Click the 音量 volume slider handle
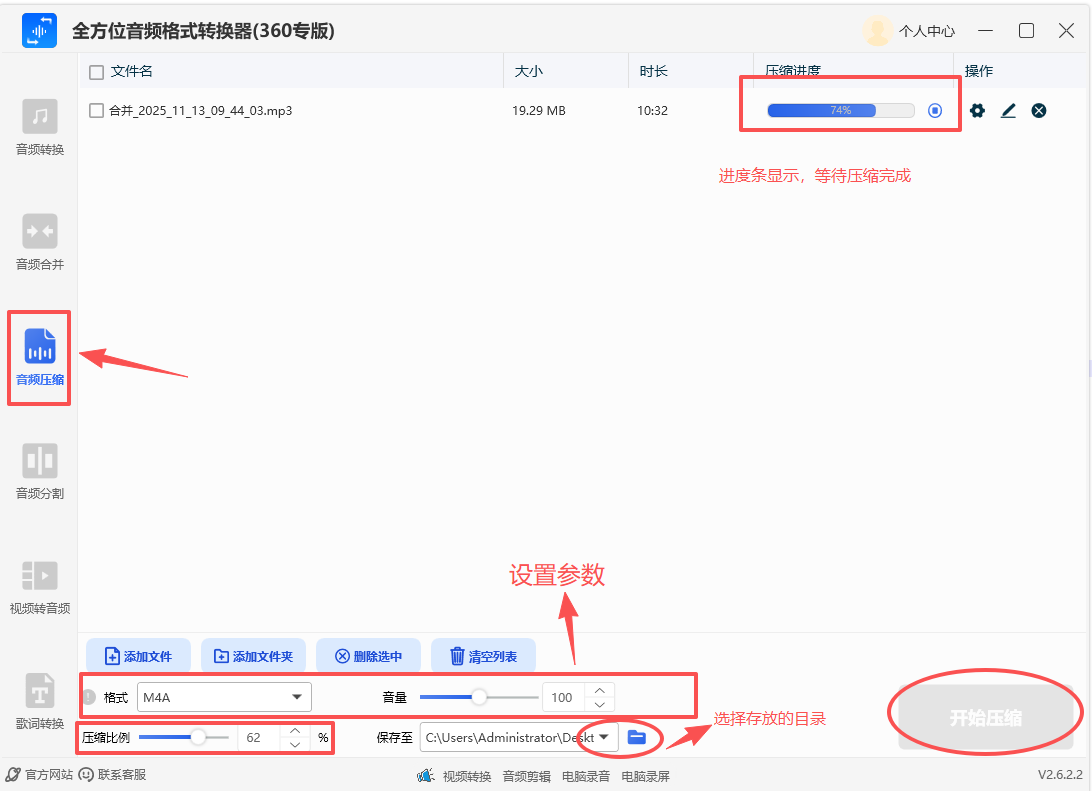The height and width of the screenshot is (791, 1092). [479, 697]
